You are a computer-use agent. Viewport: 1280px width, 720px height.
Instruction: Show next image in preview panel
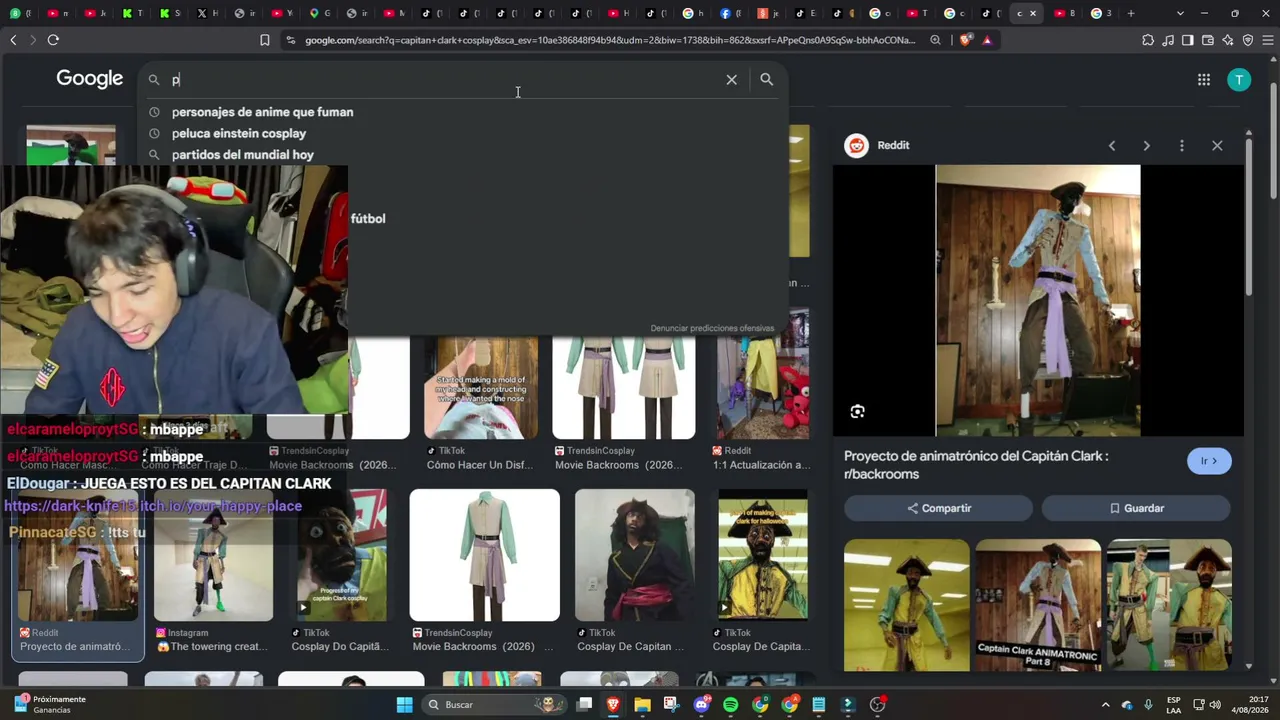(1146, 146)
